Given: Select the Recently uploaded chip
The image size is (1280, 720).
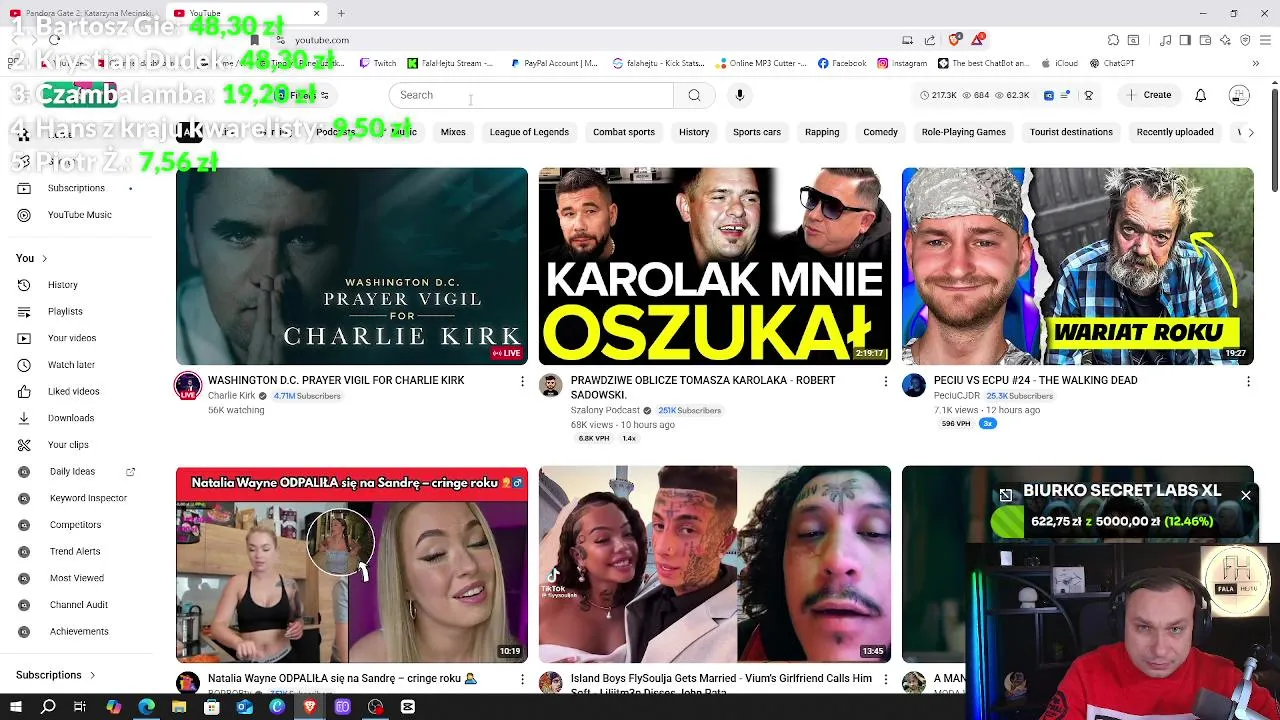Looking at the screenshot, I should click(x=1175, y=132).
